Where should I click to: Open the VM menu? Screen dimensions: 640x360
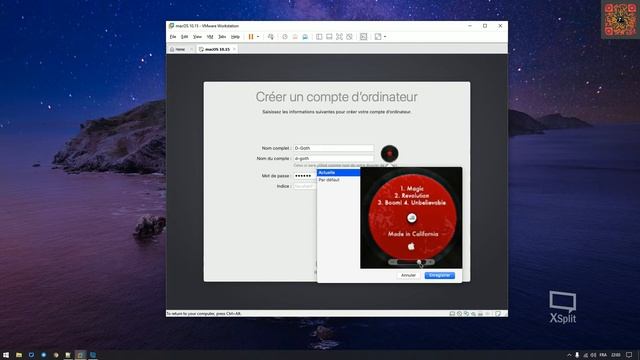point(210,37)
